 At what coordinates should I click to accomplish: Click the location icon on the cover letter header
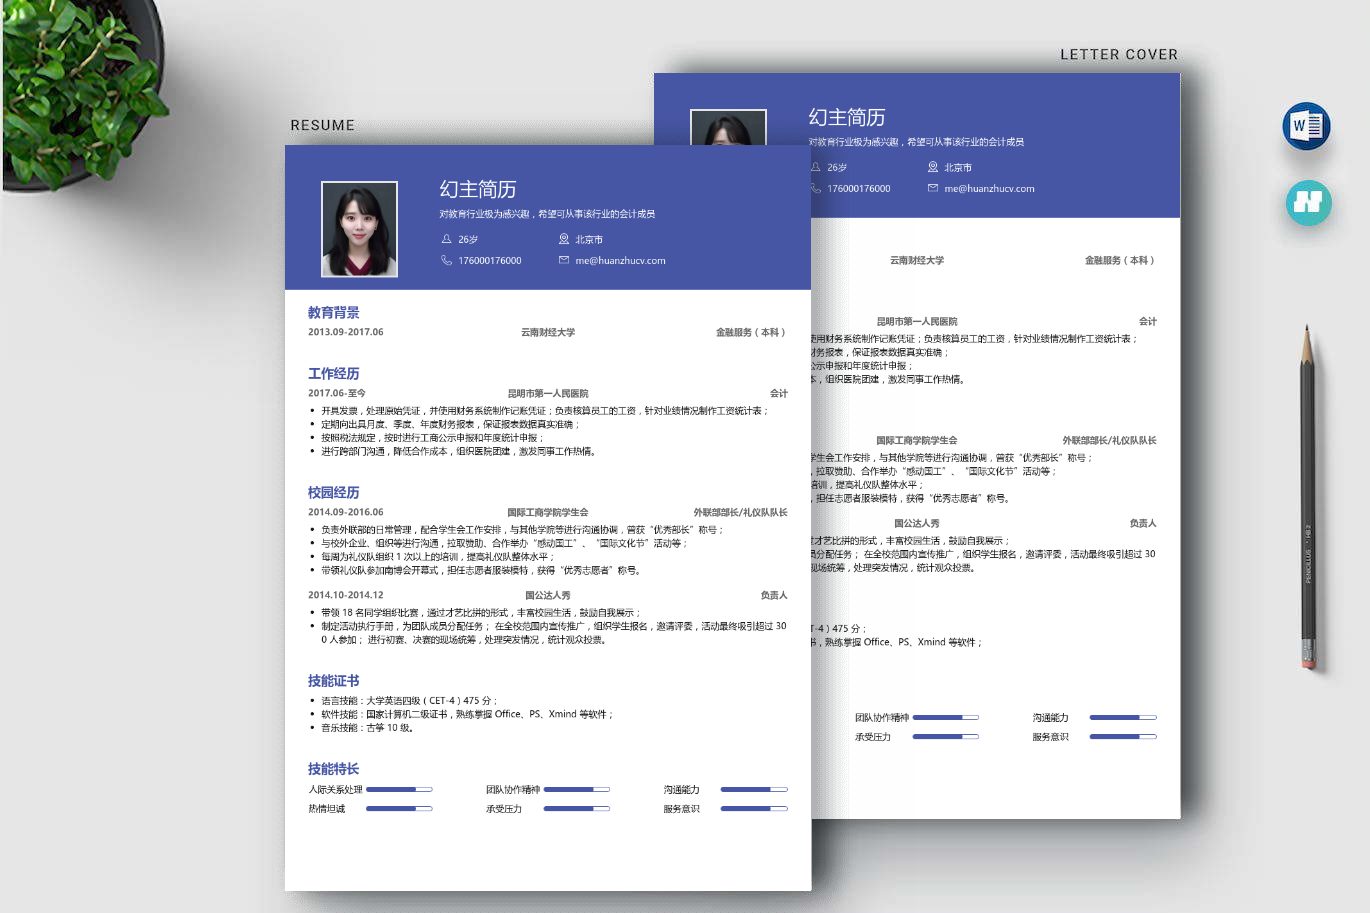tap(933, 167)
